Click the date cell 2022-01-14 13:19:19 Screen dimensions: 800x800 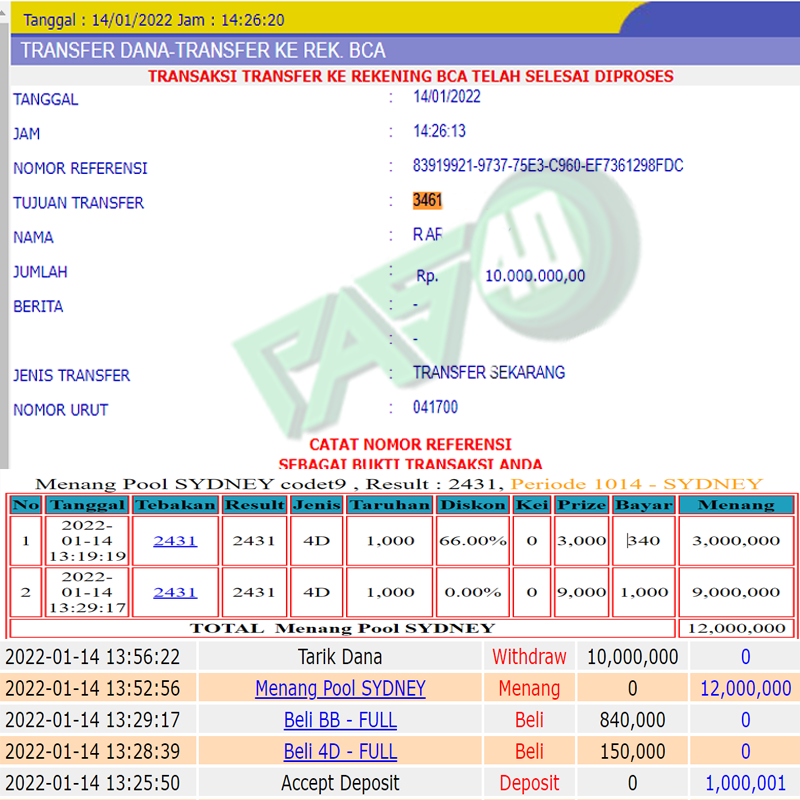click(x=87, y=541)
